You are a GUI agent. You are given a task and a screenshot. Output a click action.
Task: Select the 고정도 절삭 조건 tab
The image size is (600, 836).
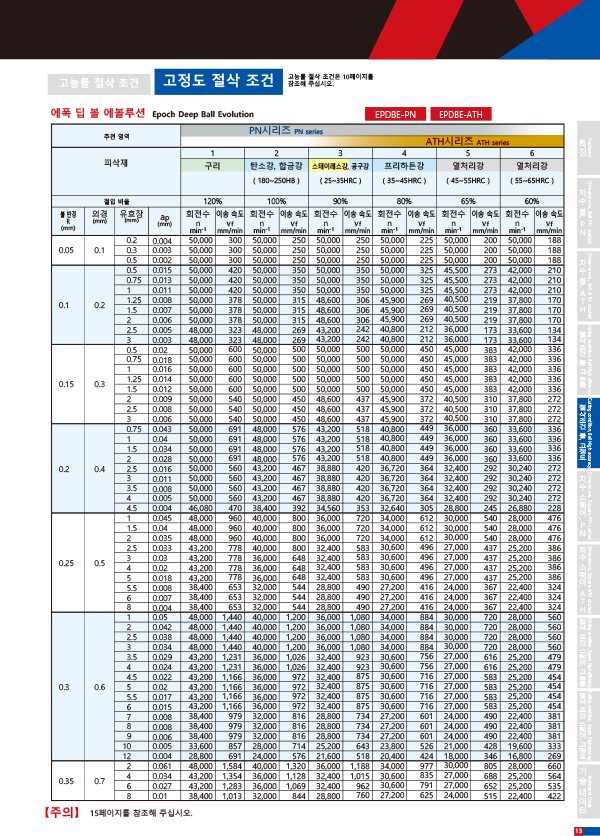click(x=219, y=82)
